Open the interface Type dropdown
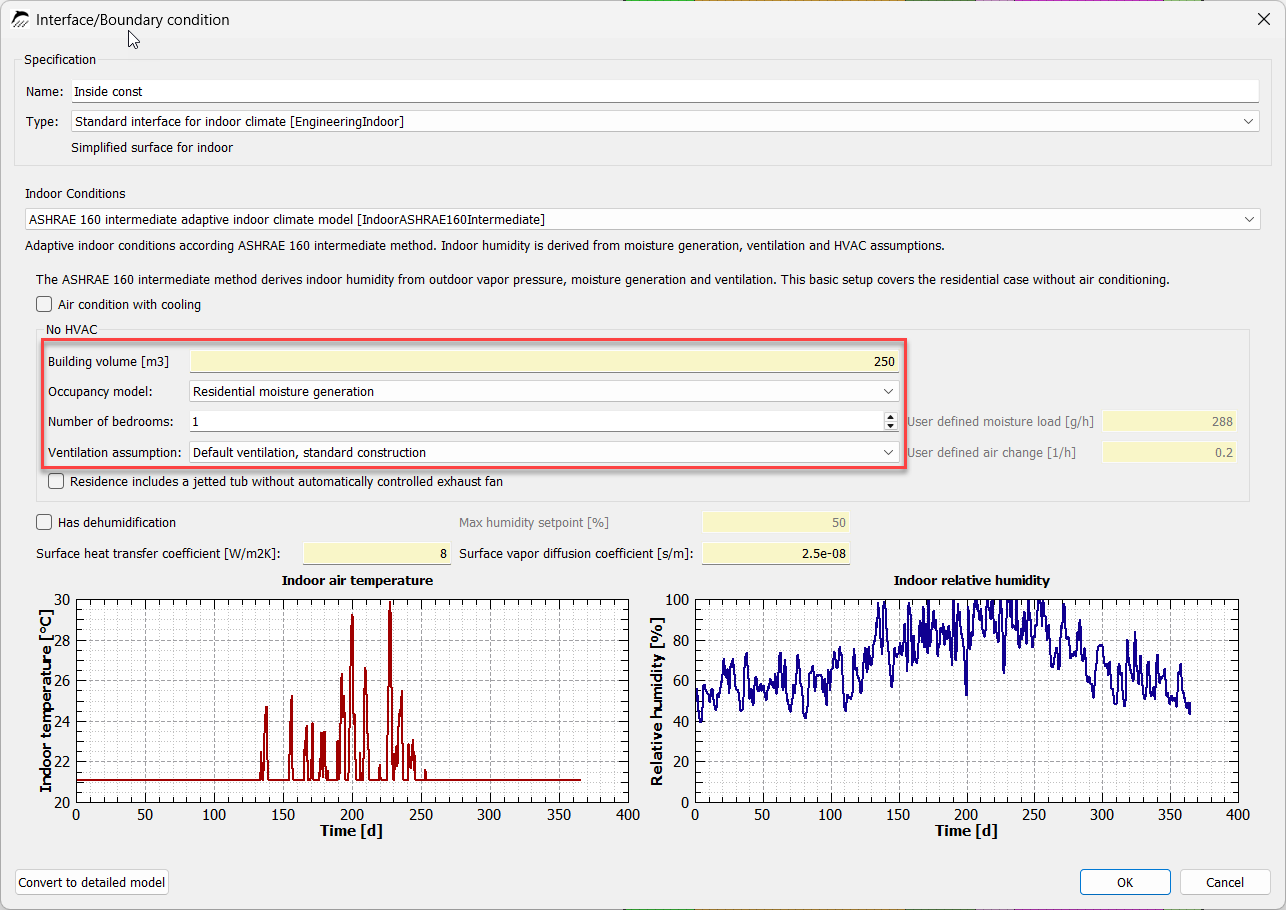 point(665,121)
